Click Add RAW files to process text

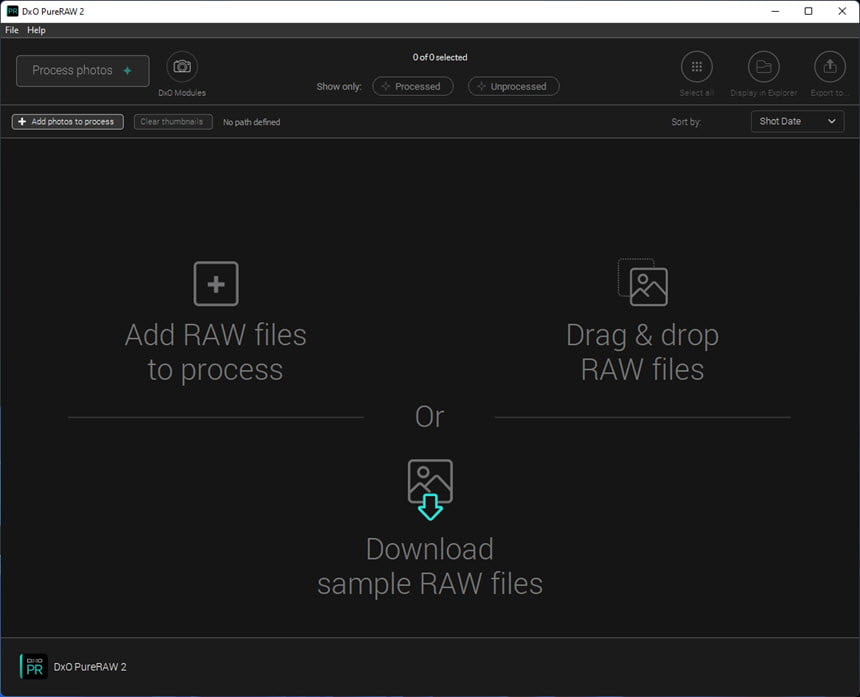click(x=216, y=352)
